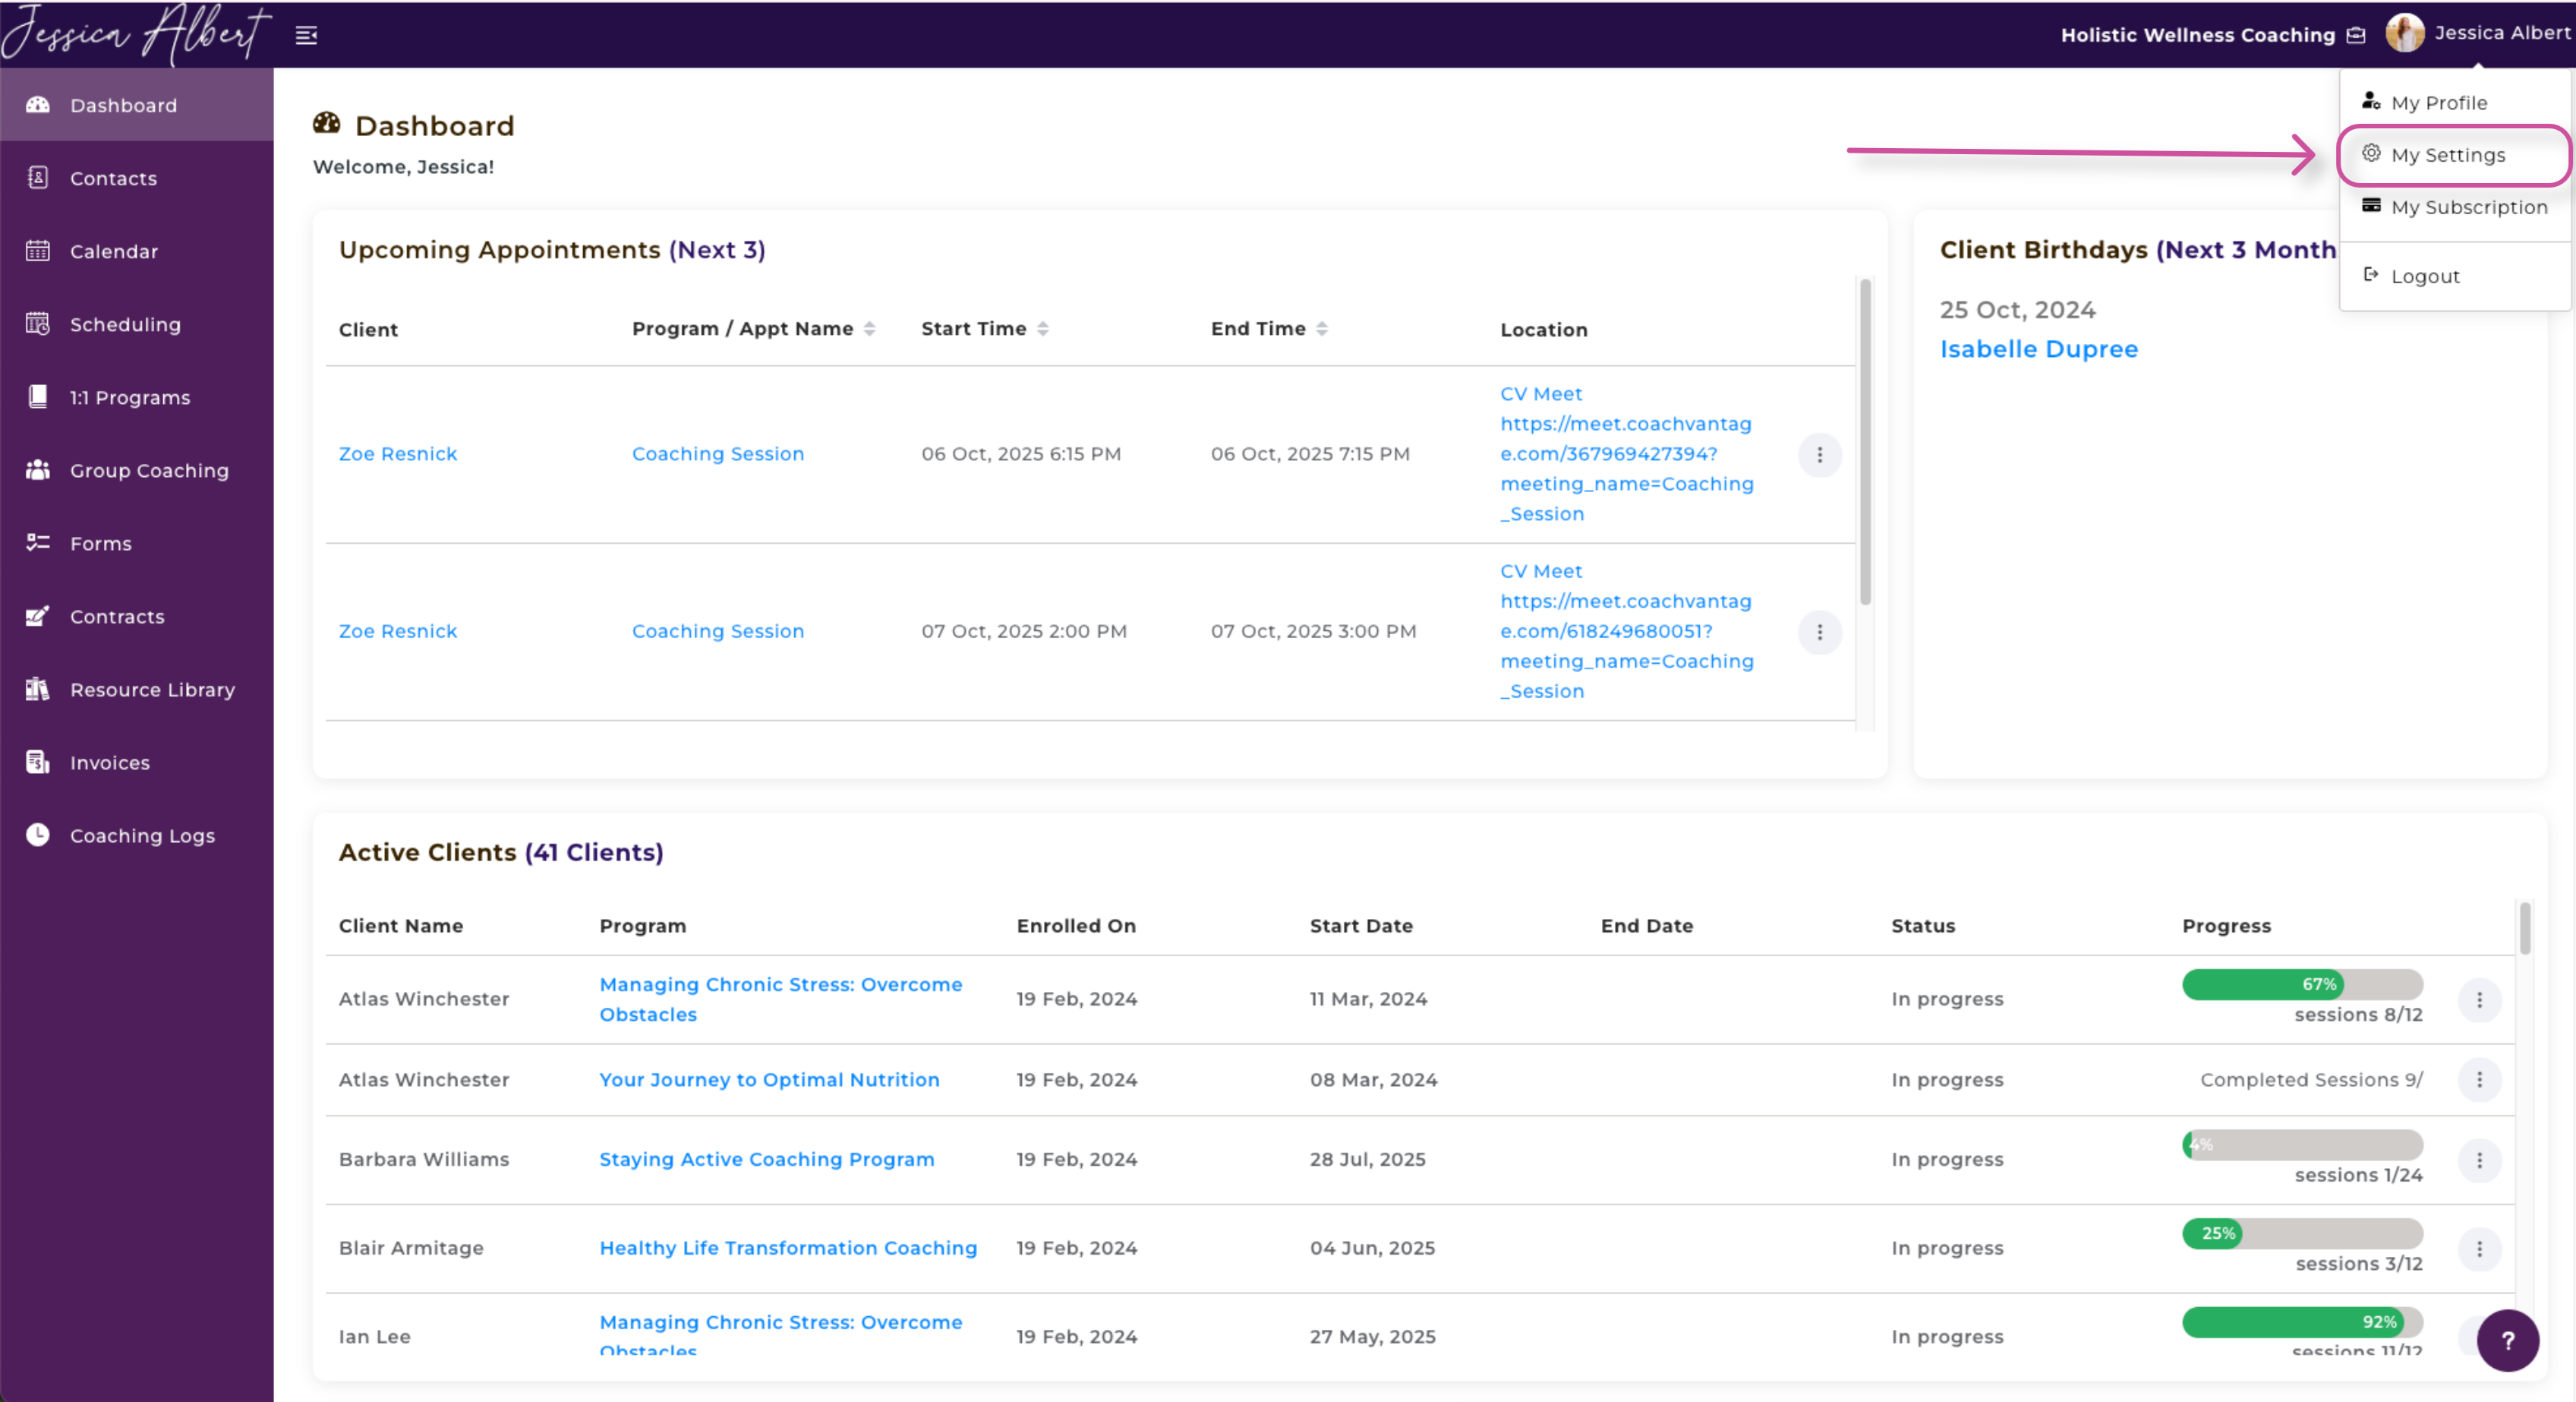Choose Logout in the user menu
Viewport: 2576px width, 1402px height.
2424,276
